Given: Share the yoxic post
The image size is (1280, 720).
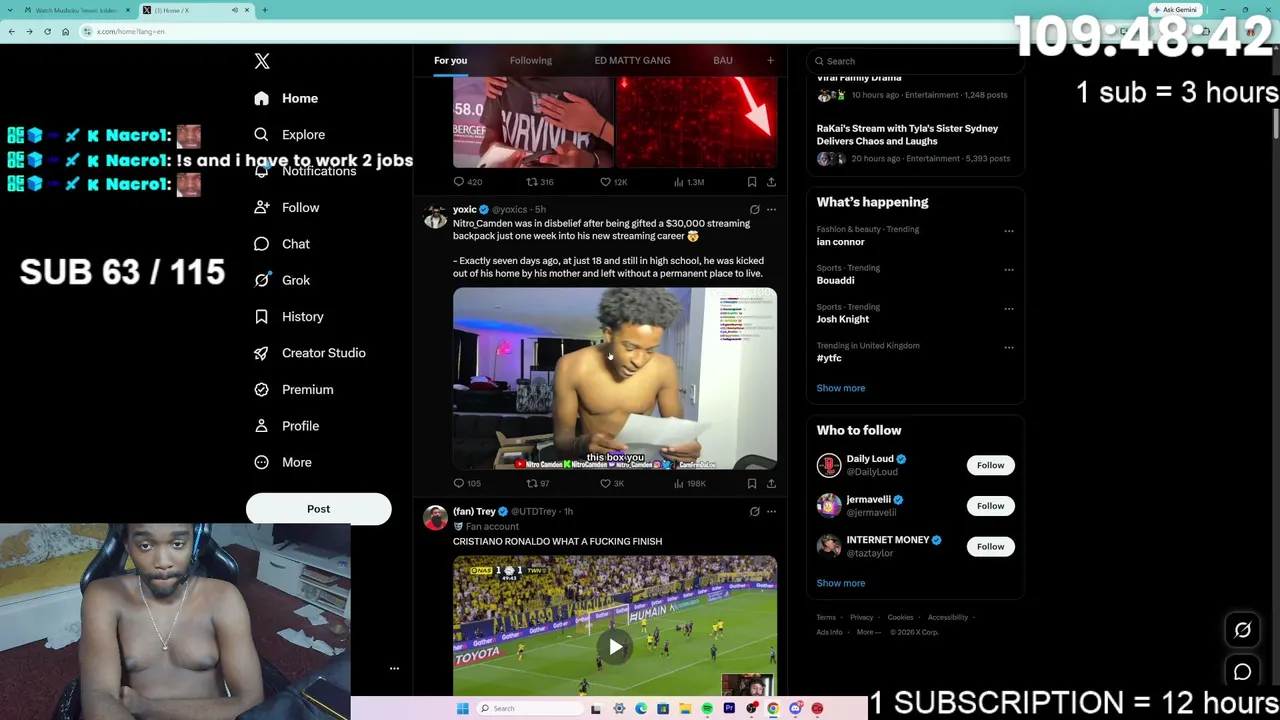Looking at the screenshot, I should pyautogui.click(x=771, y=484).
